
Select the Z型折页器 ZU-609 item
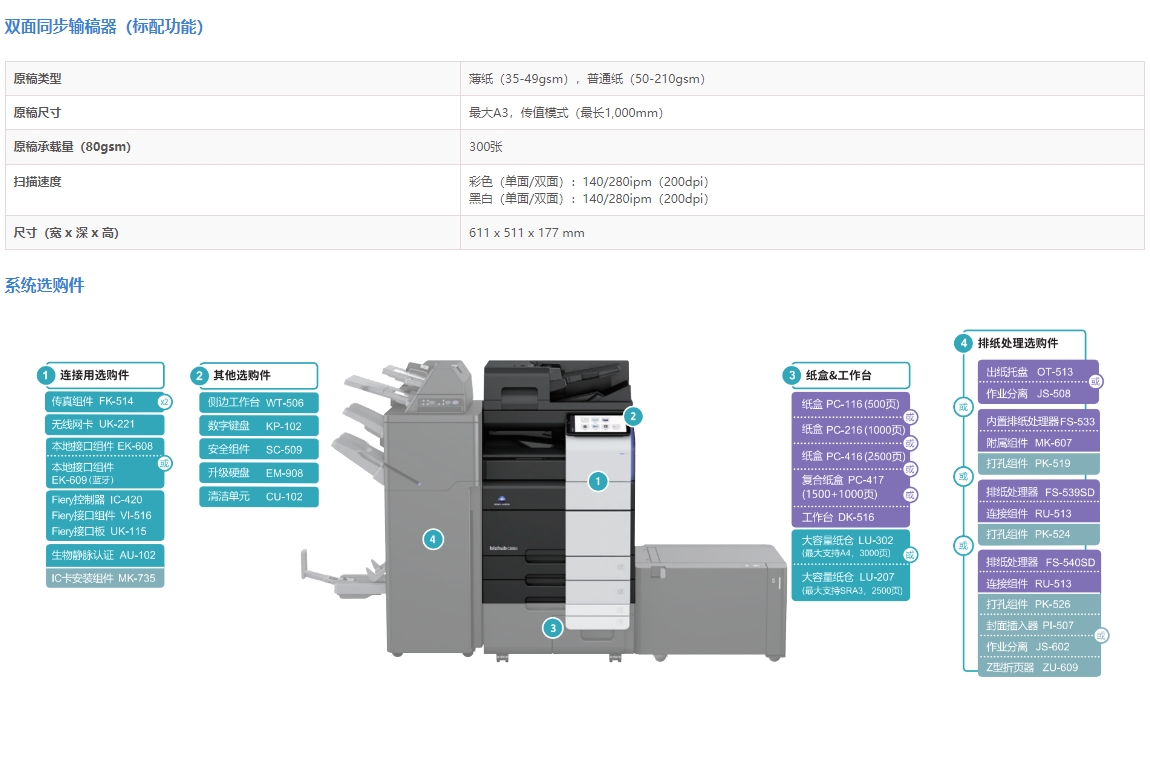click(1037, 667)
